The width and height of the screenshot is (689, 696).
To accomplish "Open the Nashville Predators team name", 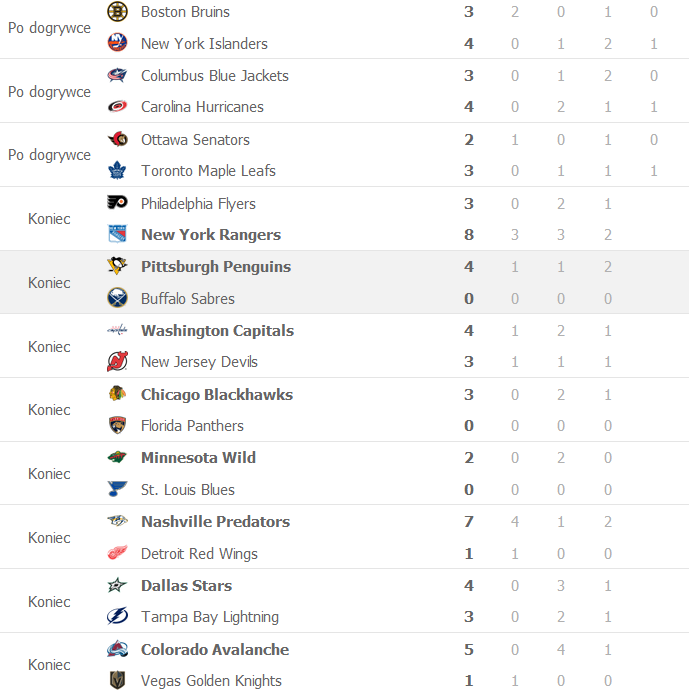I will (215, 522).
